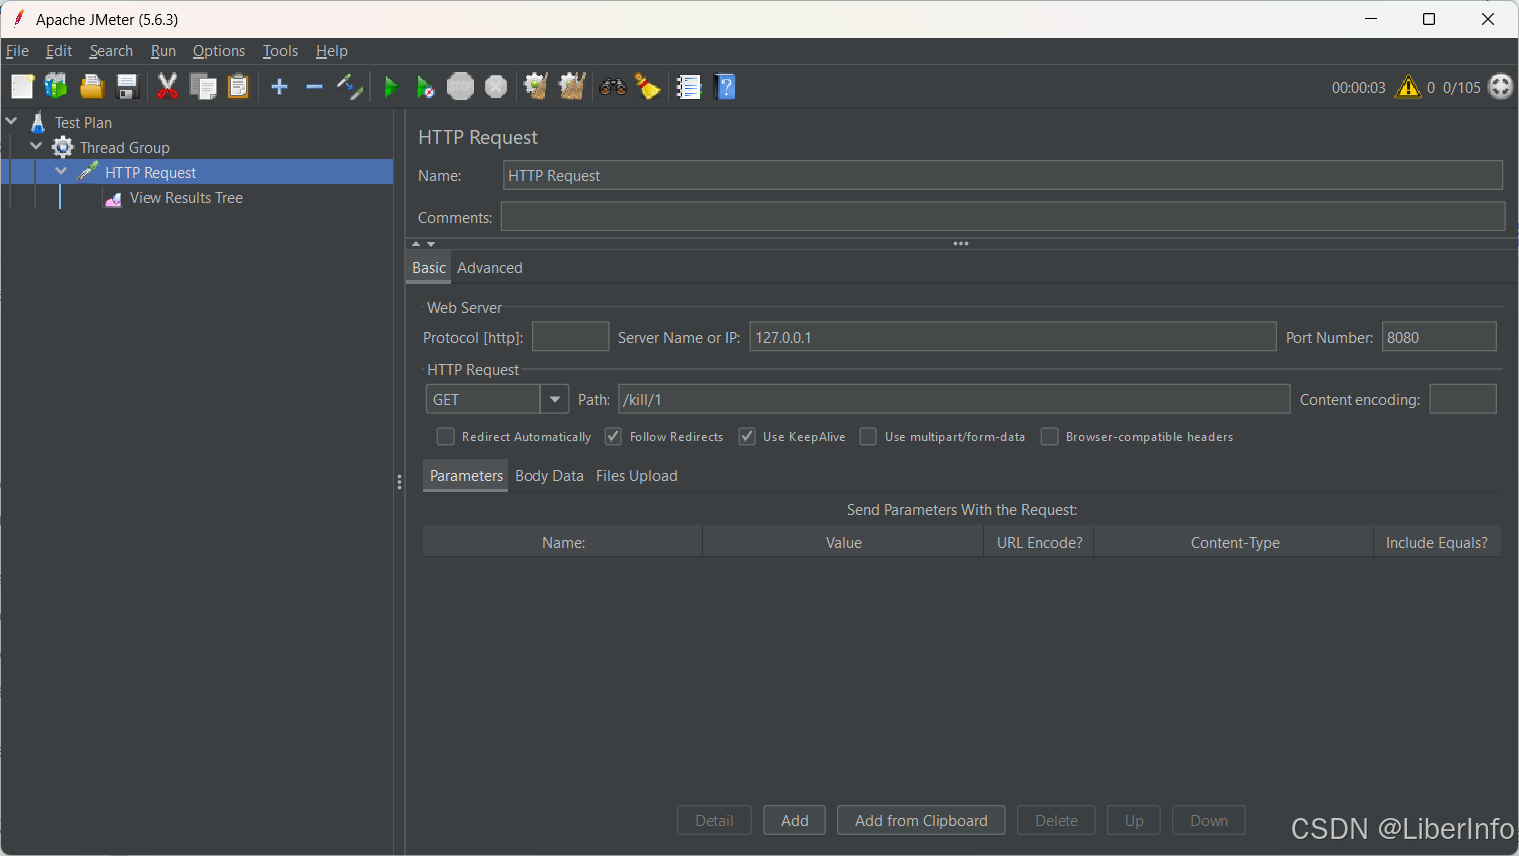The height and width of the screenshot is (856, 1519).
Task: Click the scissors Cut icon
Action: 167,88
